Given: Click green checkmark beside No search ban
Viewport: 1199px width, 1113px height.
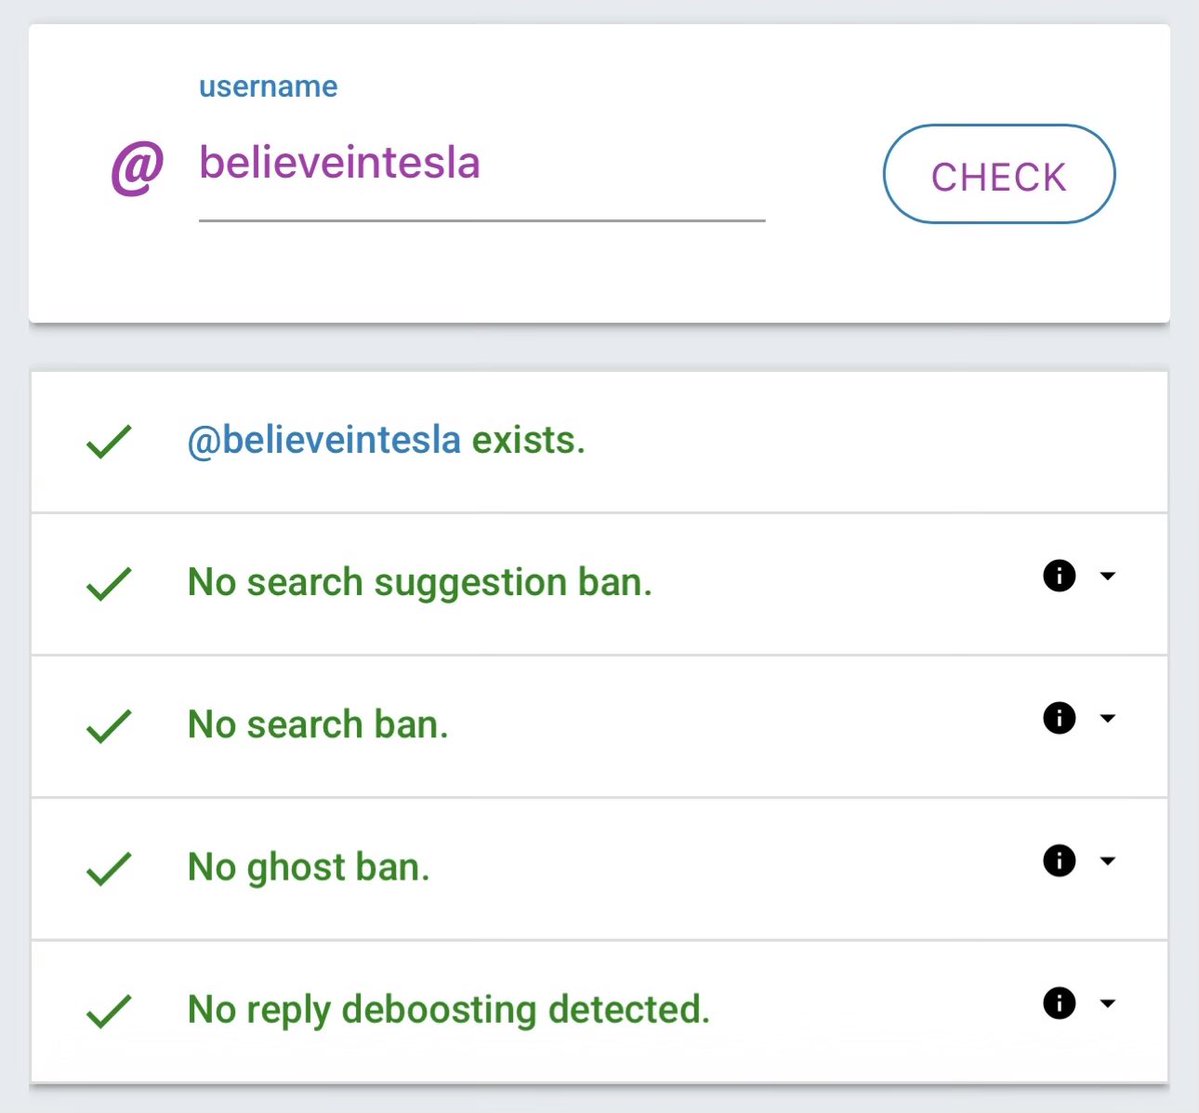Looking at the screenshot, I should [109, 726].
